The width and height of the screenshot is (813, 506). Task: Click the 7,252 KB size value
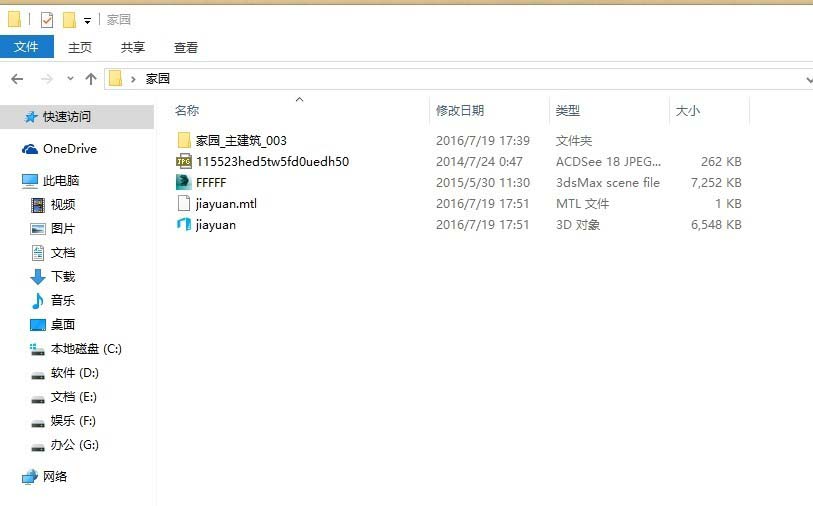pos(716,182)
